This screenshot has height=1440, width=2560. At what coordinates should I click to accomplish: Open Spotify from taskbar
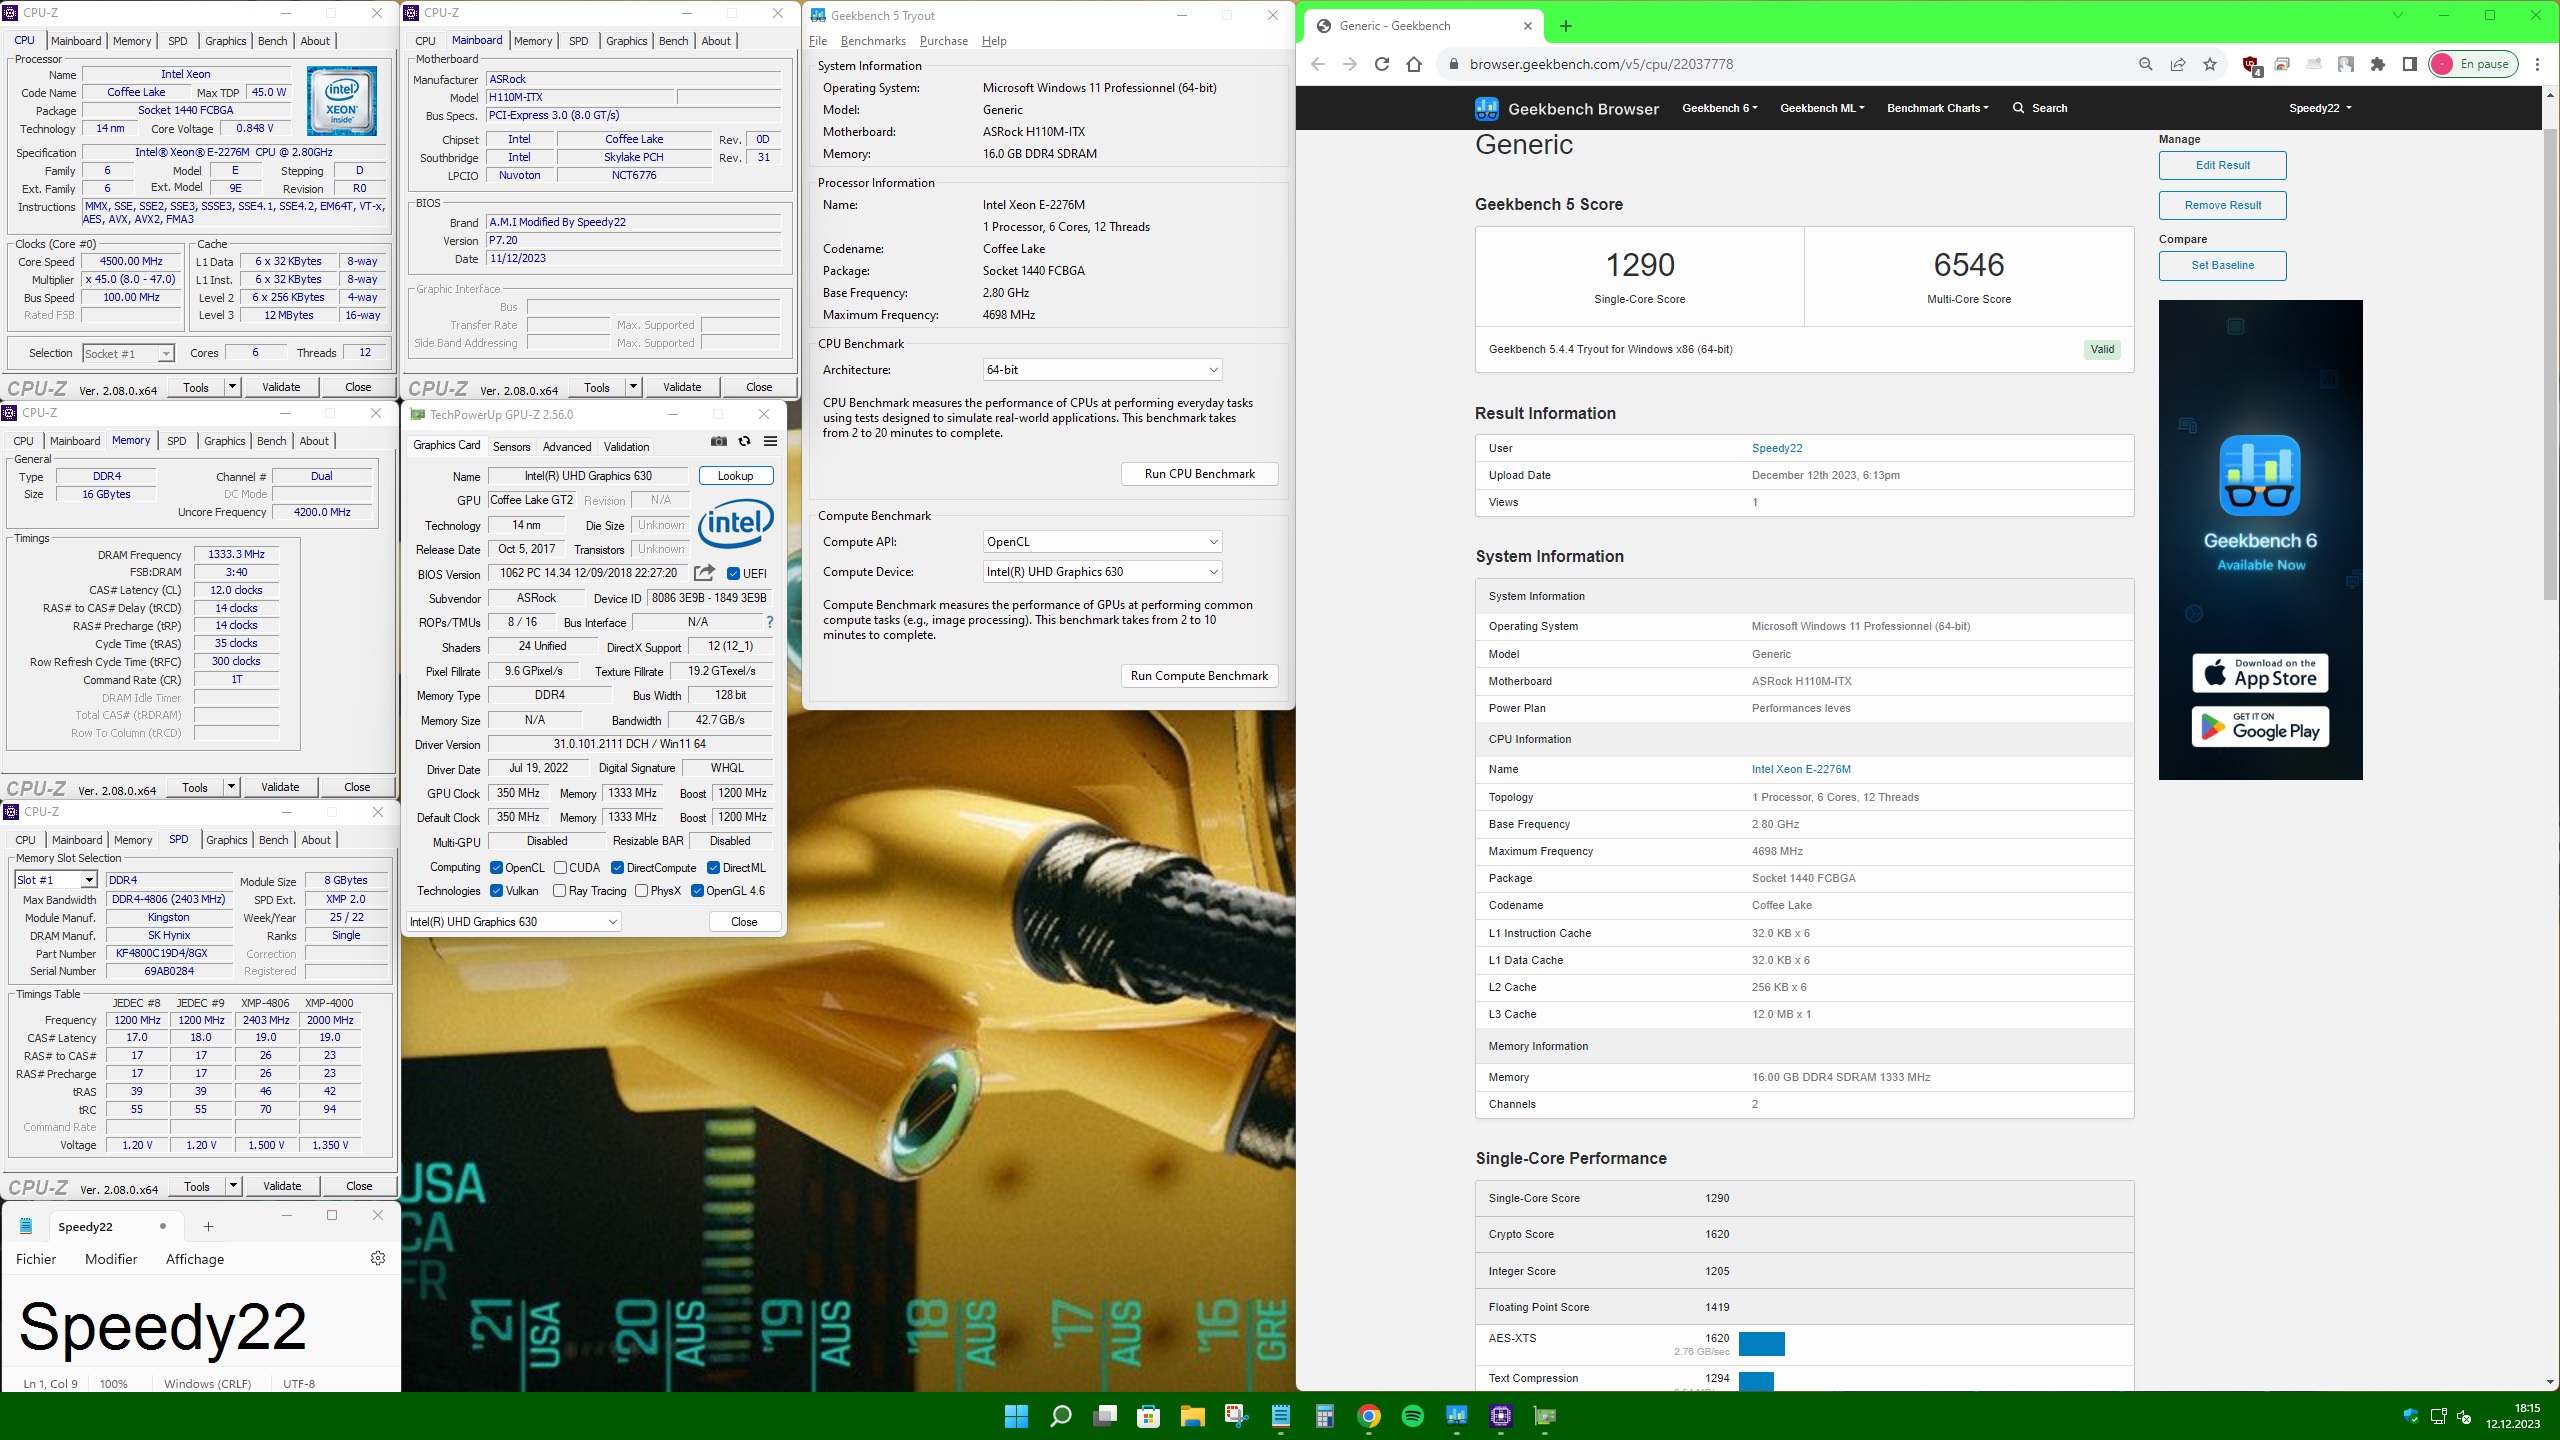1412,1416
